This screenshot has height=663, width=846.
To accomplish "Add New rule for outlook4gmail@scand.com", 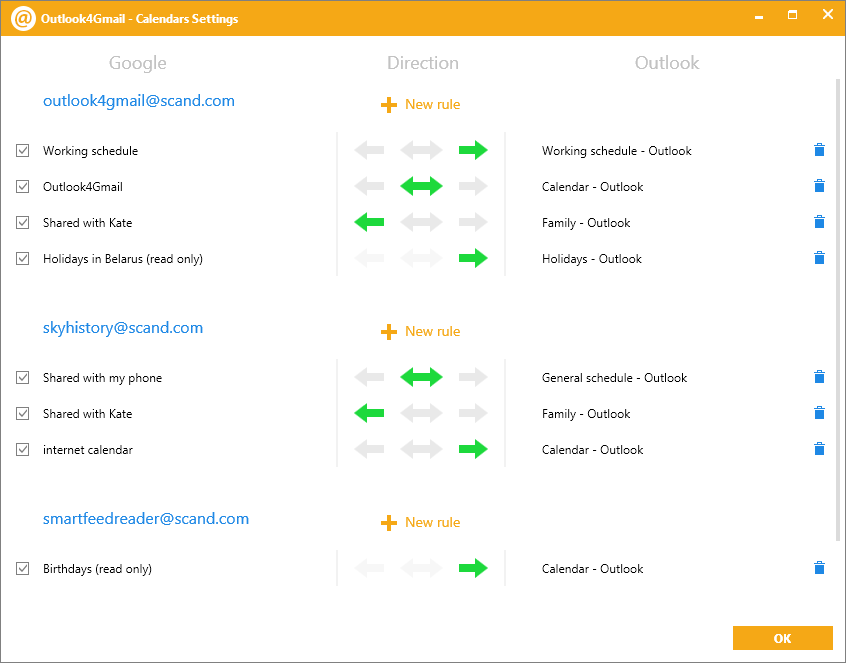I will 420,104.
